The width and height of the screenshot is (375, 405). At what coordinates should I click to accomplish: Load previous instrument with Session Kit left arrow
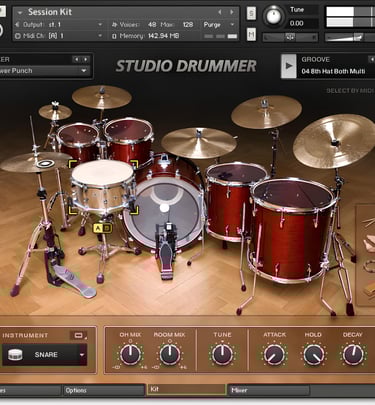tap(220, 12)
